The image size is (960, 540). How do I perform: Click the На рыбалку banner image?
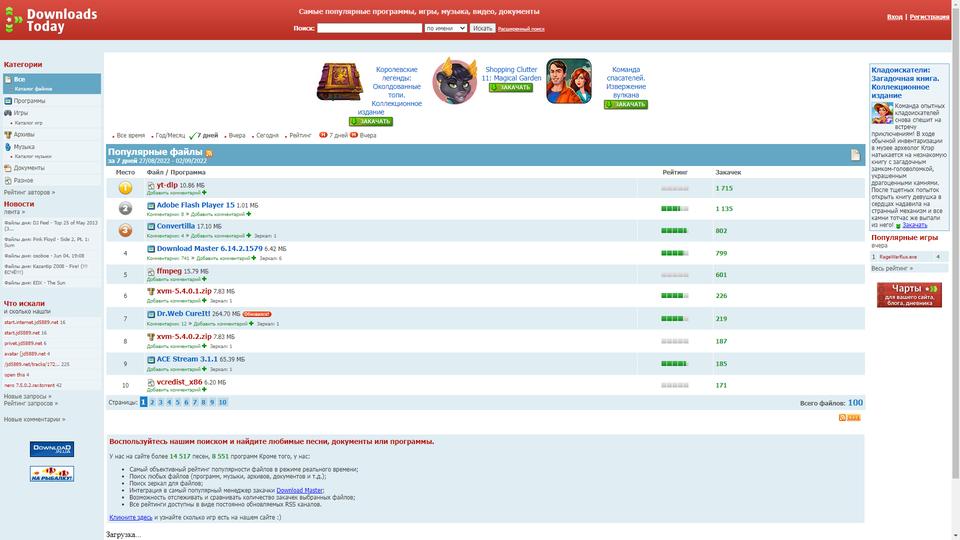pyautogui.click(x=52, y=473)
